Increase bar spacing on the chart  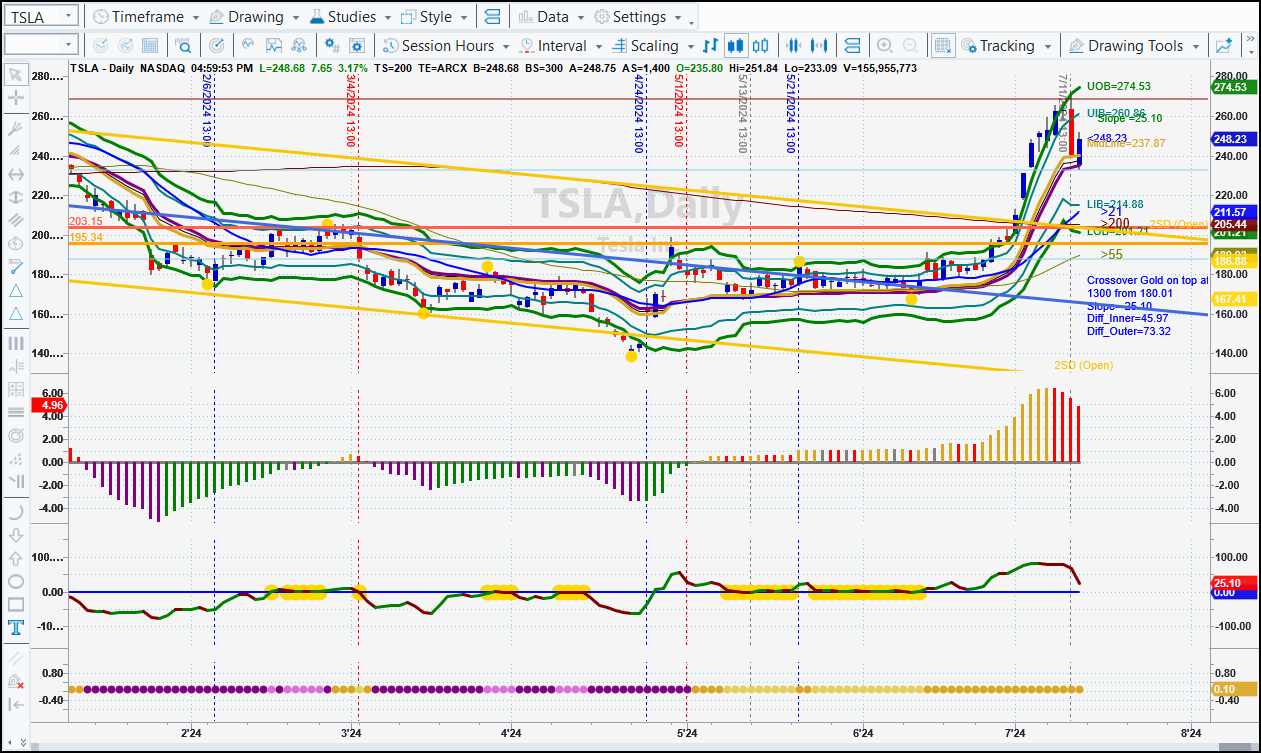[x=820, y=46]
